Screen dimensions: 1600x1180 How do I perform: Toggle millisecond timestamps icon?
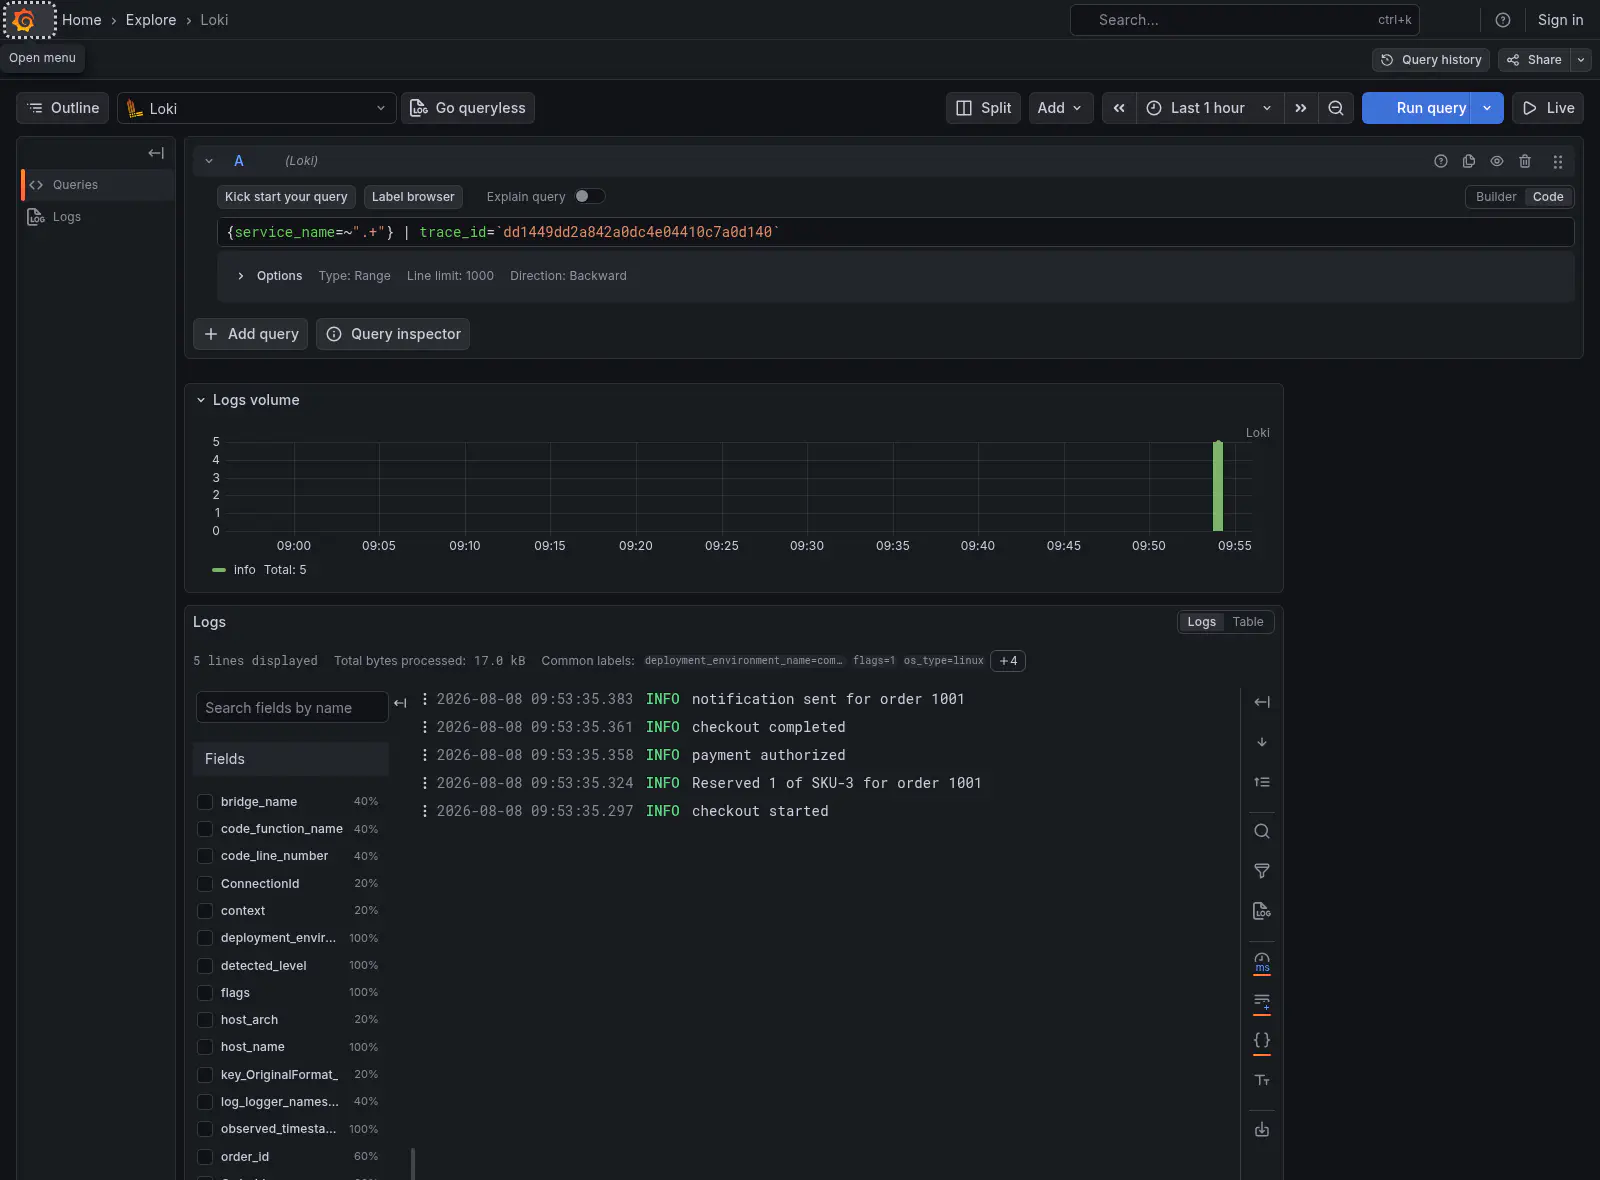pos(1262,962)
